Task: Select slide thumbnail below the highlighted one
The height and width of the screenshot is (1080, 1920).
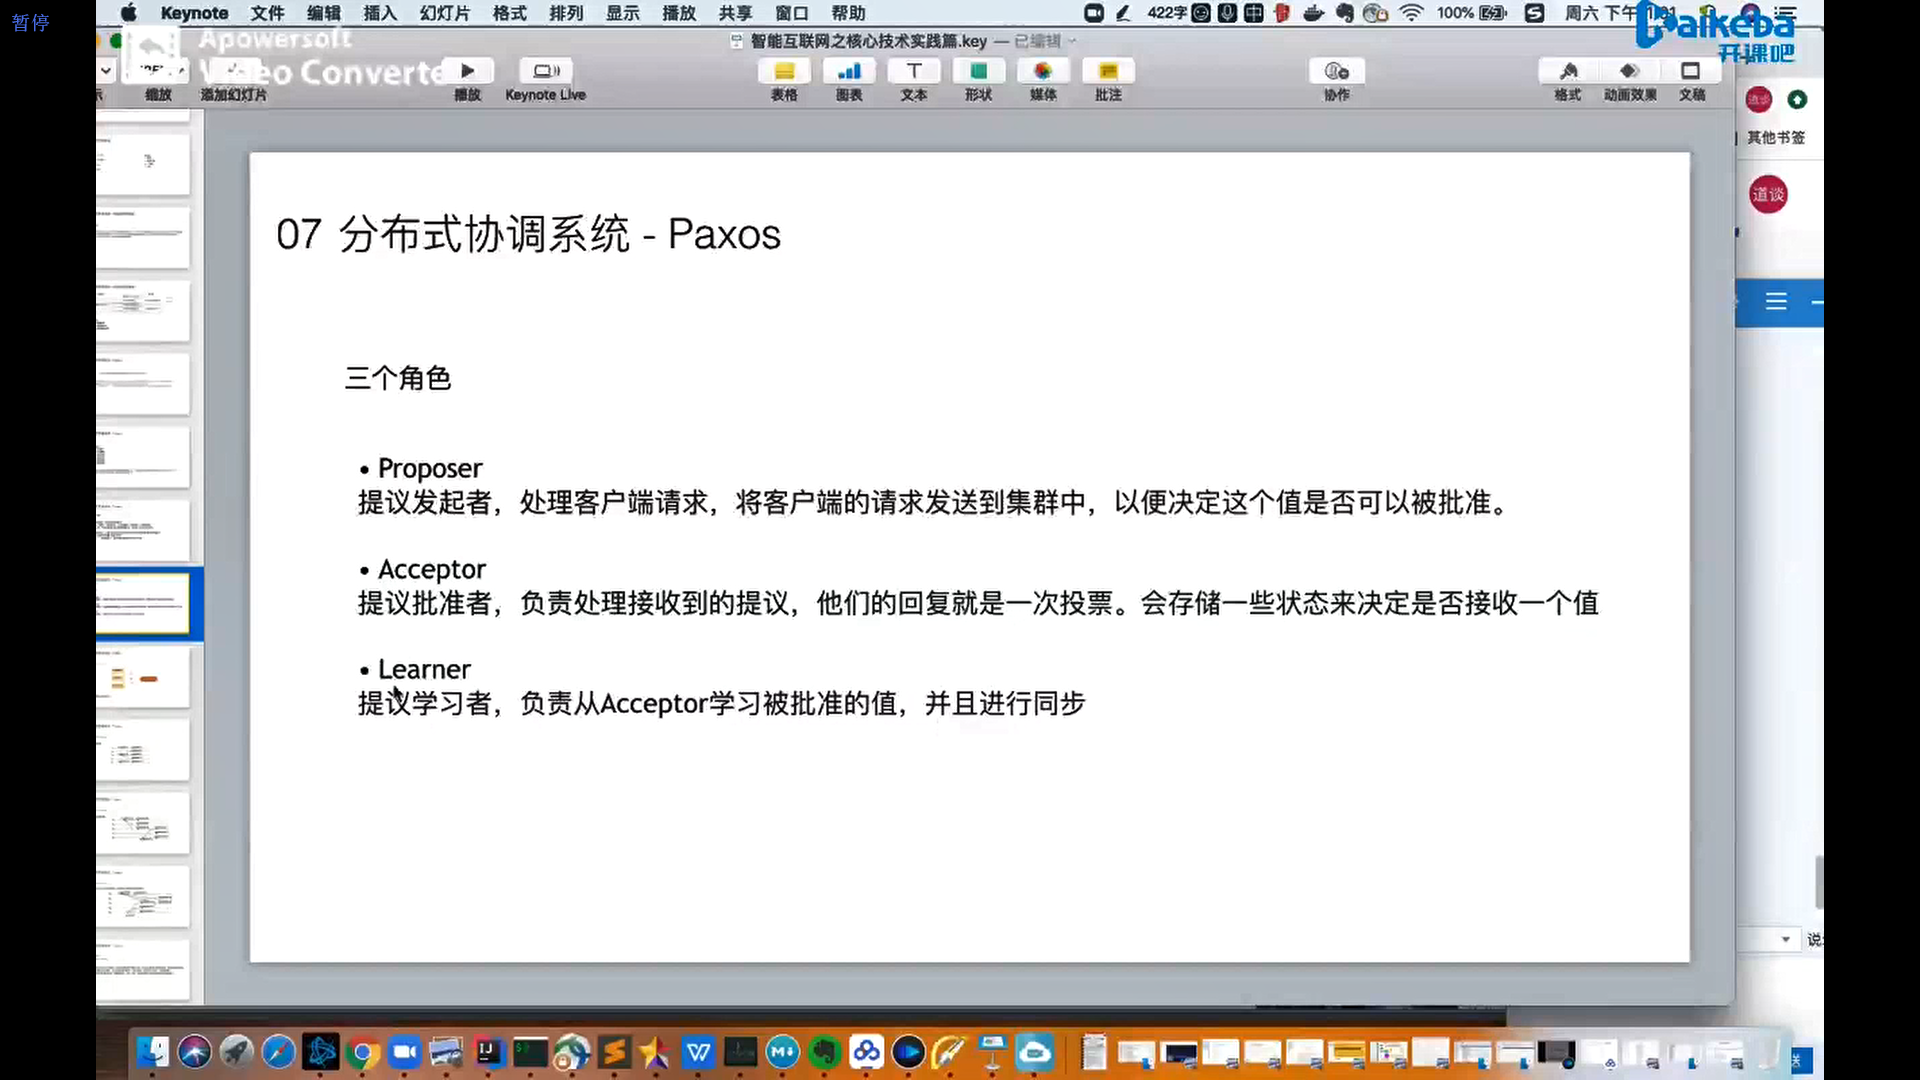Action: tap(144, 678)
